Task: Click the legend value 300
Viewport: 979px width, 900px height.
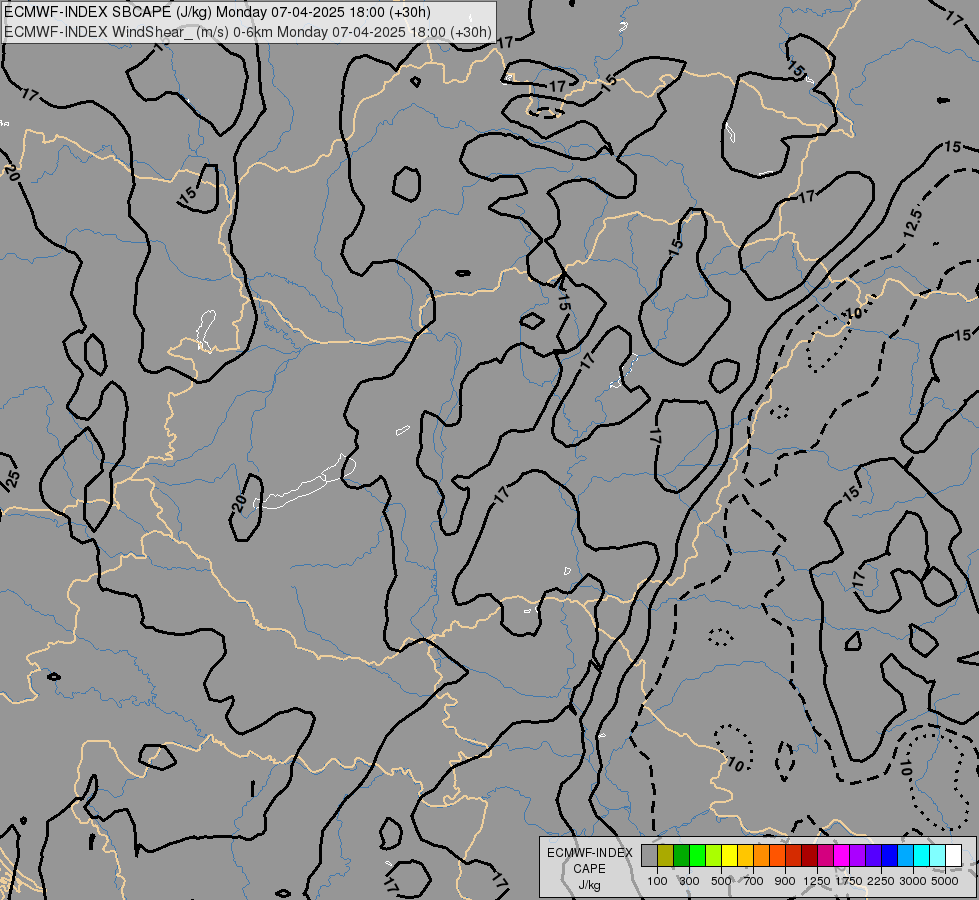Action: (689, 881)
